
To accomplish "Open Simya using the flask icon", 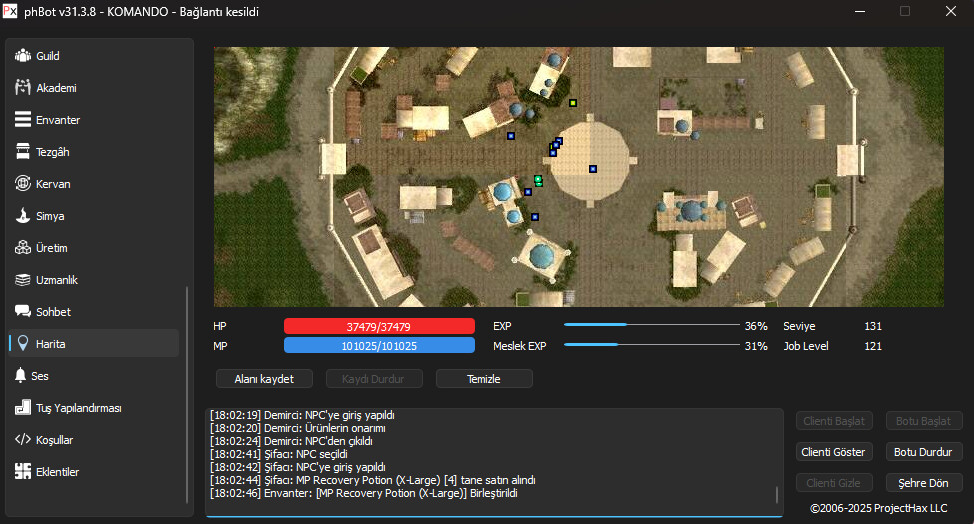I will [x=23, y=216].
